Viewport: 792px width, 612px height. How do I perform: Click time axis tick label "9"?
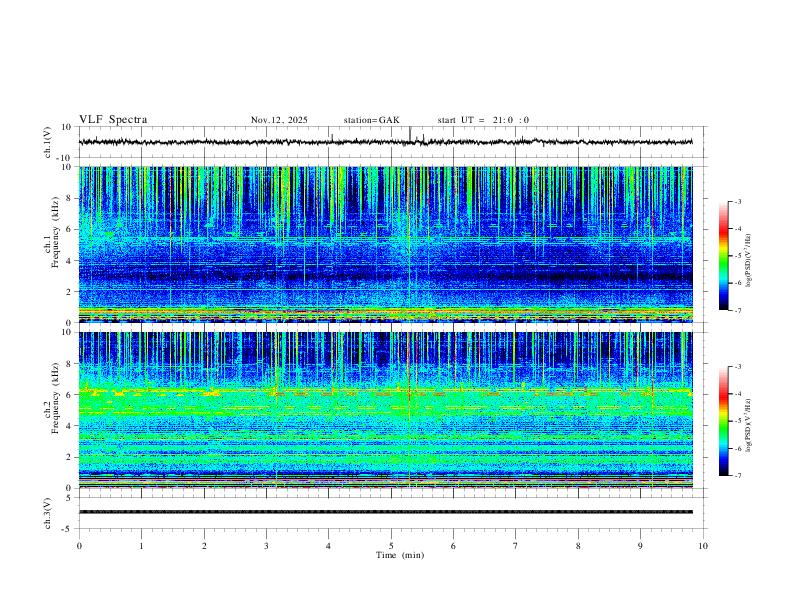[x=640, y=546]
